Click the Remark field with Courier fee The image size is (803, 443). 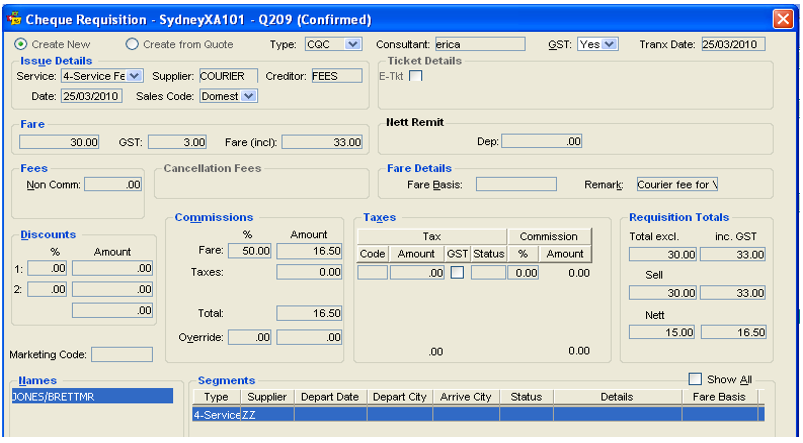point(677,184)
